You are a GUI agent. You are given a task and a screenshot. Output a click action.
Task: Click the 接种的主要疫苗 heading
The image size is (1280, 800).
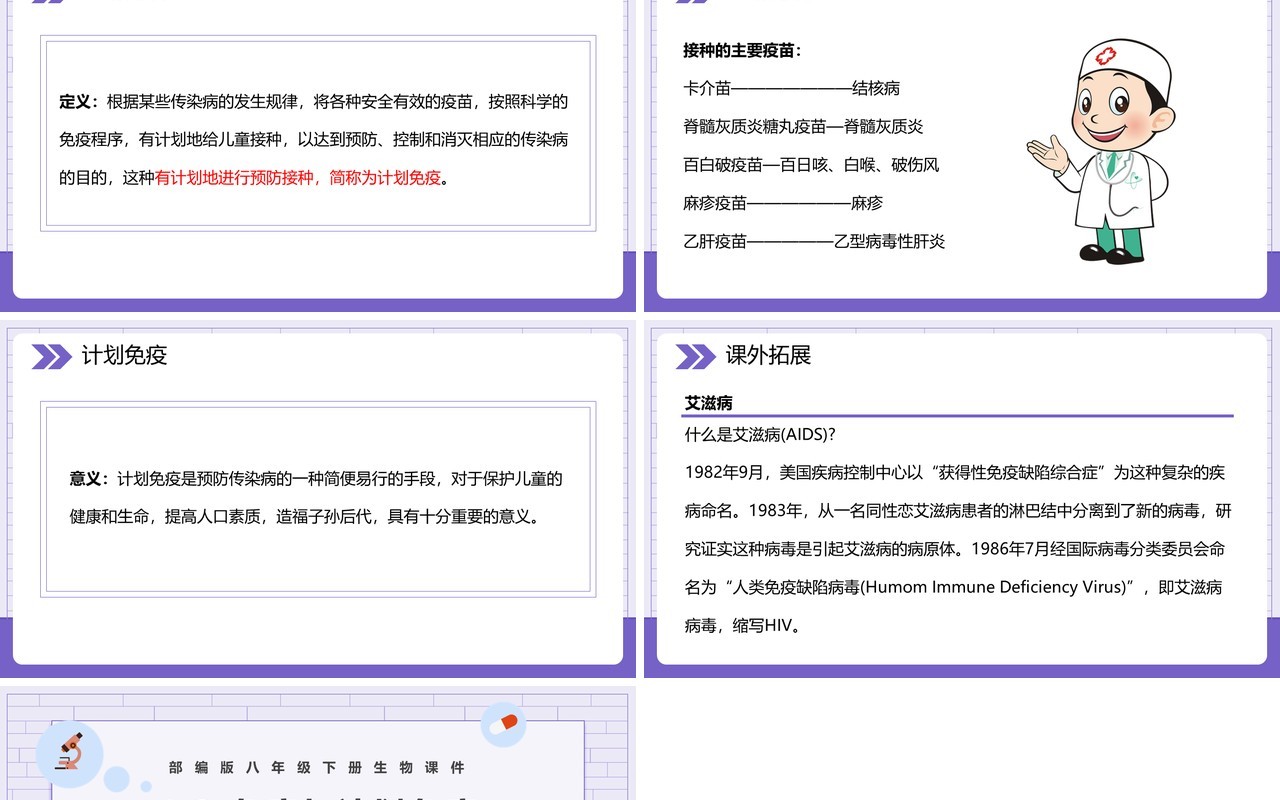[742, 50]
